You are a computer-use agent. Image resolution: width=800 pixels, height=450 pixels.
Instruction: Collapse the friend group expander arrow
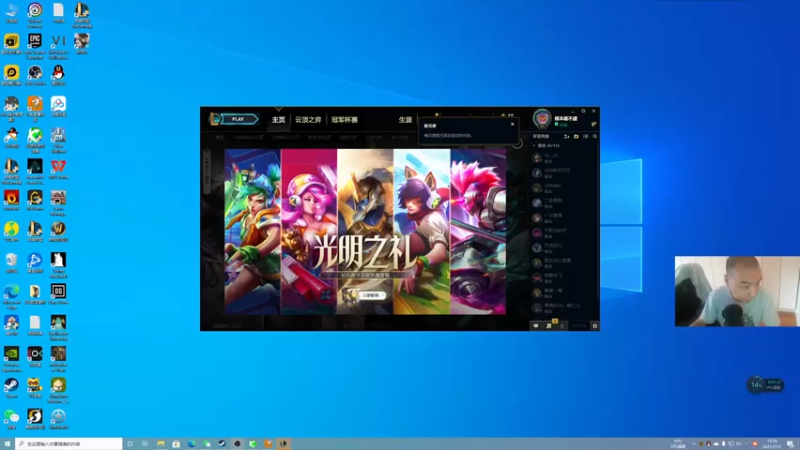(534, 146)
